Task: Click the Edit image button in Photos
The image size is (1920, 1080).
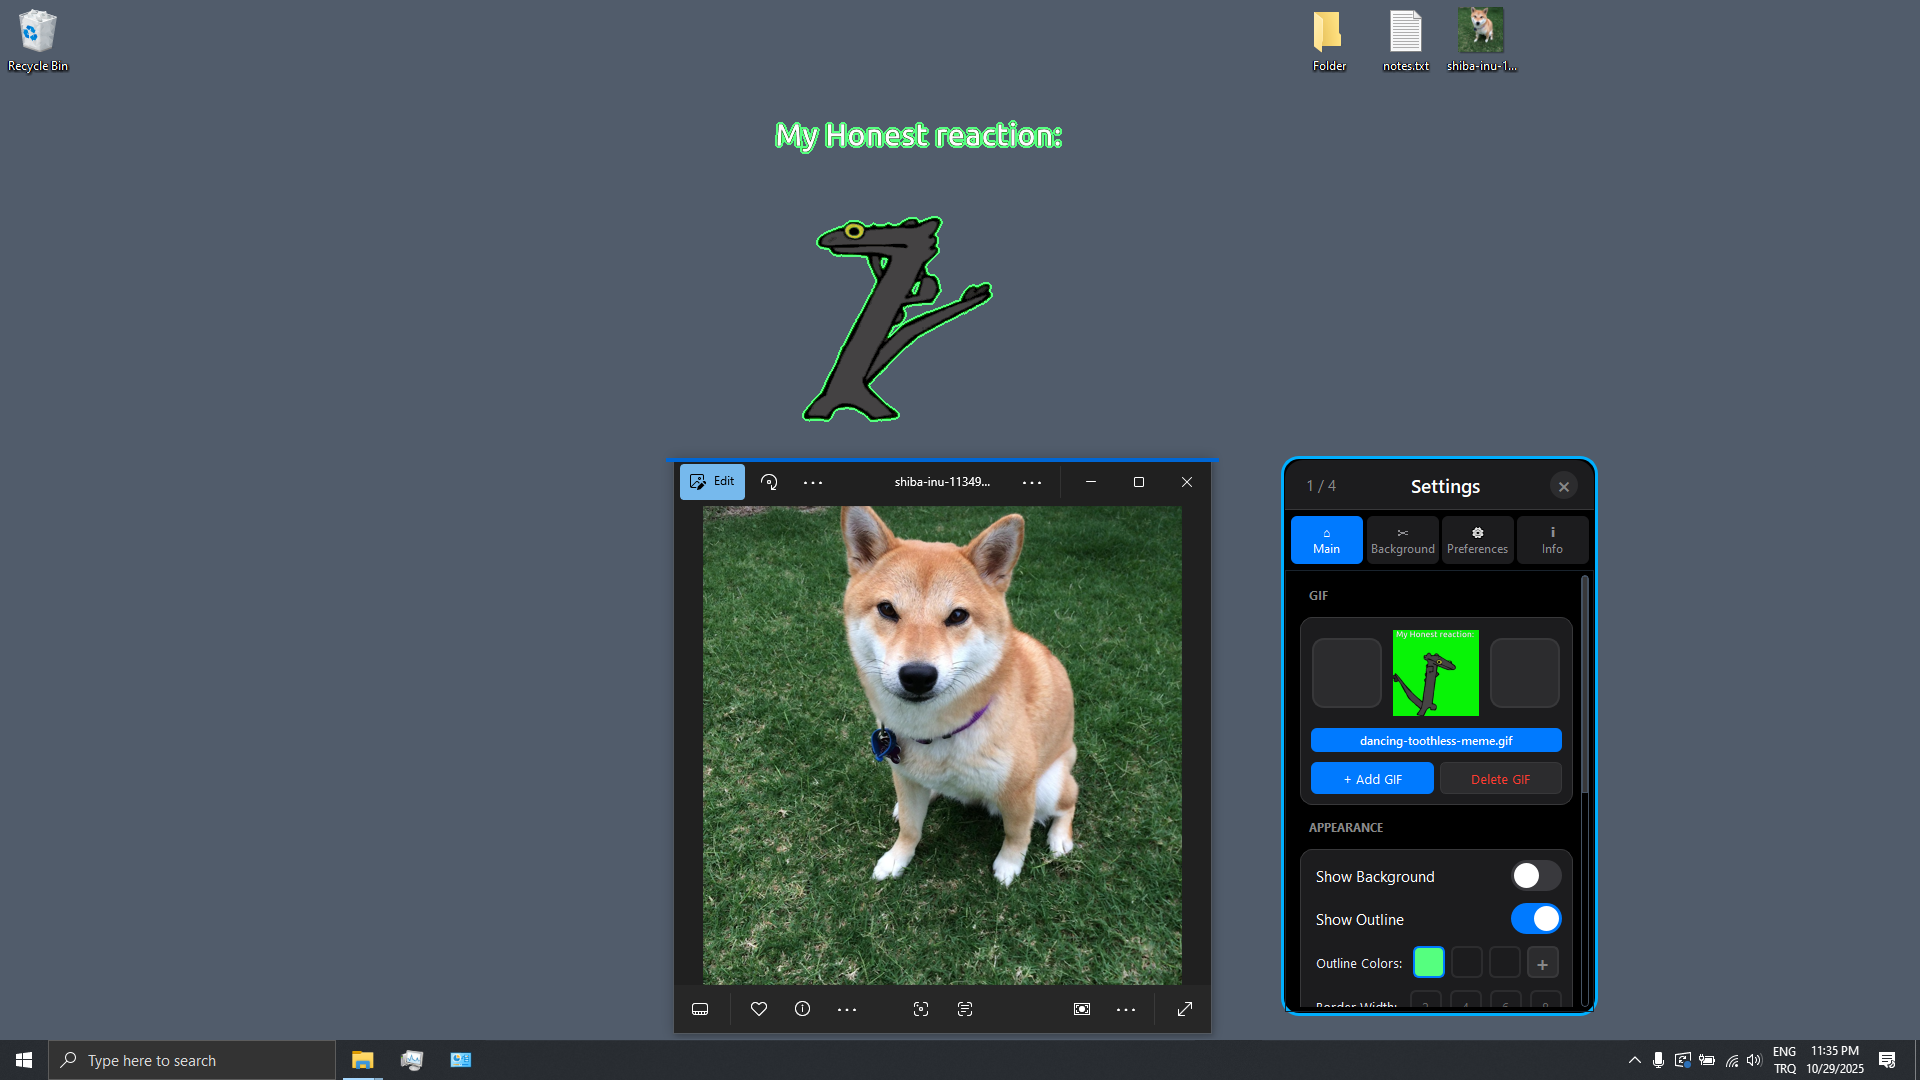Action: [712, 482]
